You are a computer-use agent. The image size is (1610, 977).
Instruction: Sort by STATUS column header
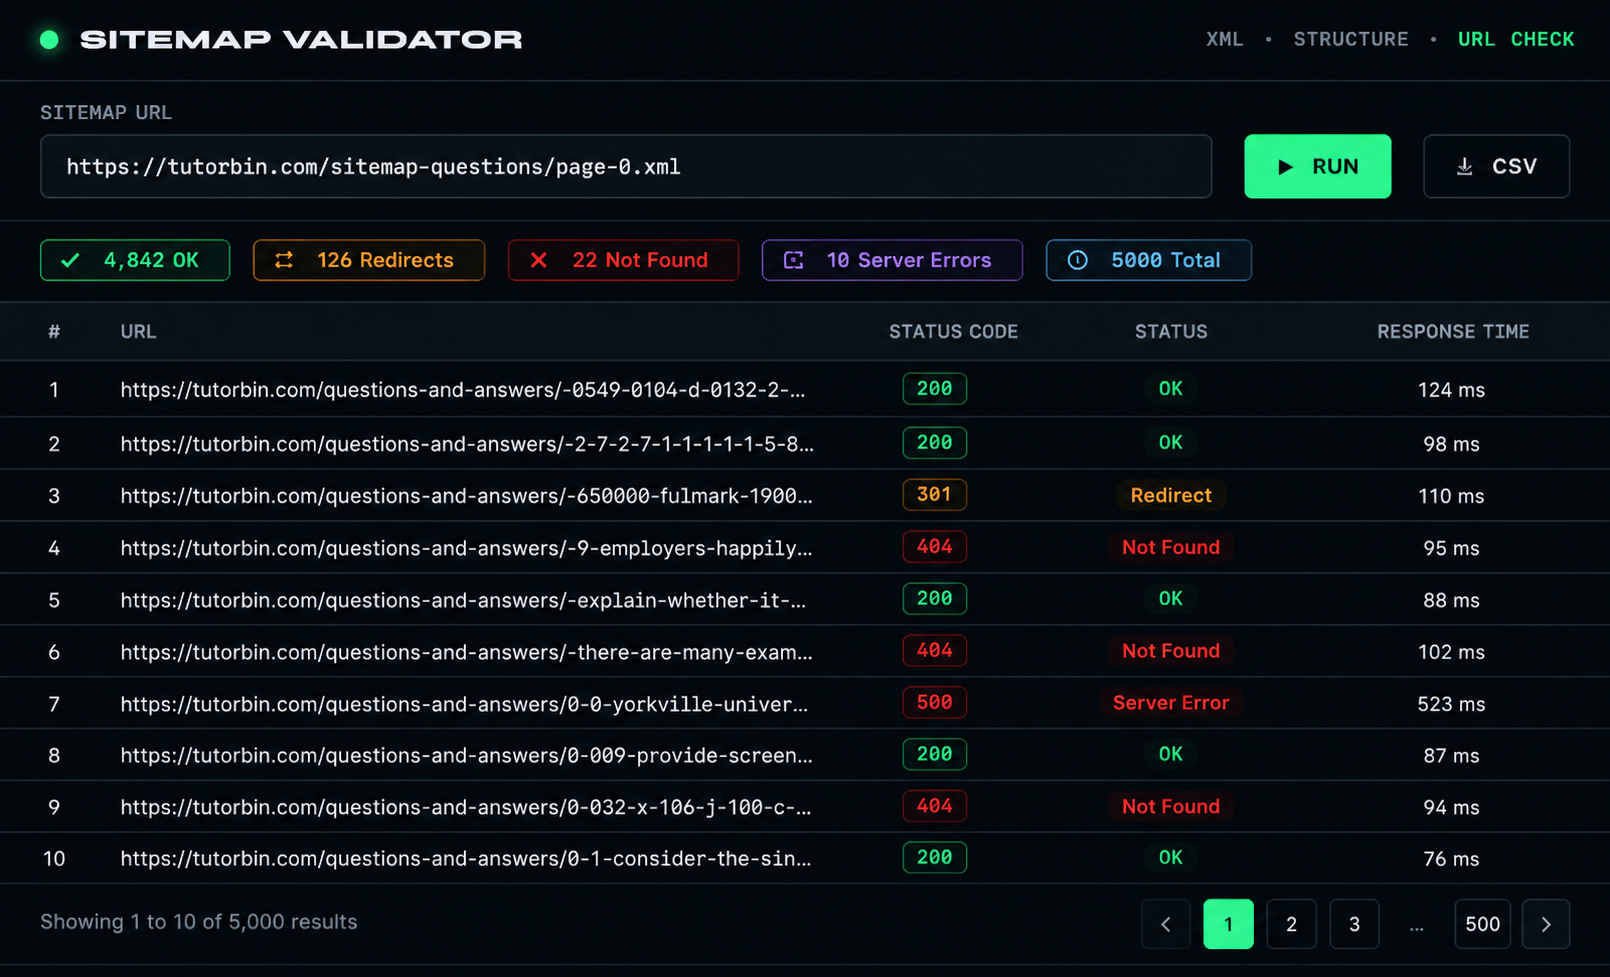[1171, 331]
